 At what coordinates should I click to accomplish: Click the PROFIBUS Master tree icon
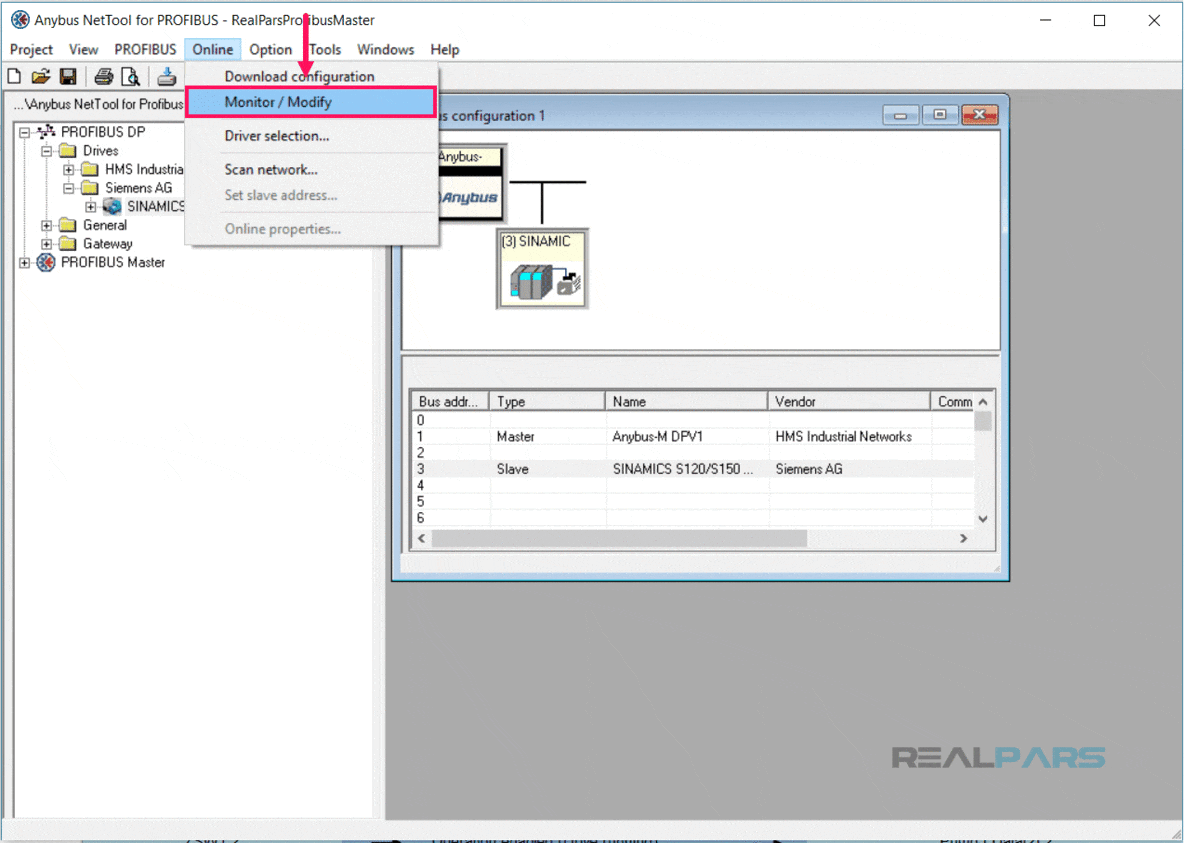(x=46, y=262)
